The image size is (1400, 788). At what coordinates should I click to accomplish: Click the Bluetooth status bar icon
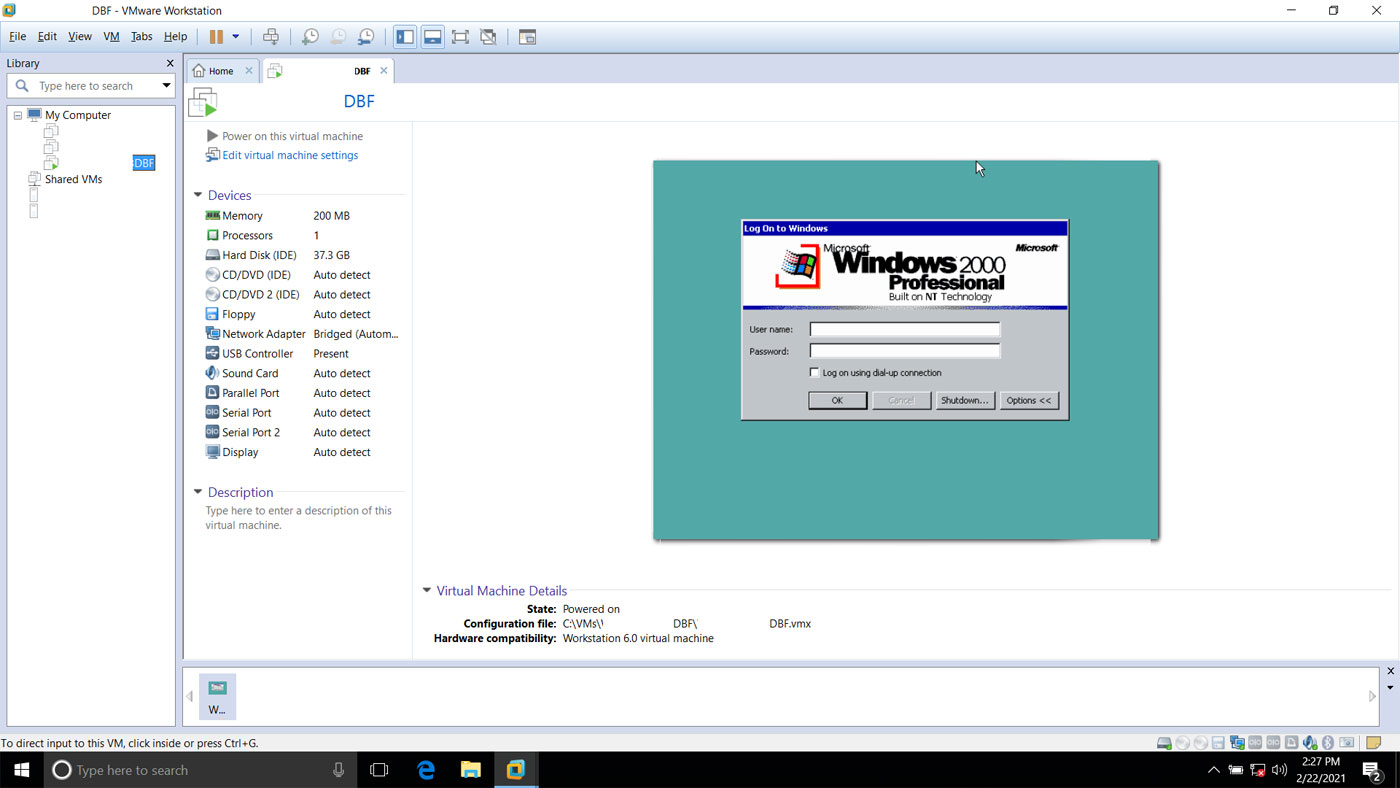pos(1328,743)
